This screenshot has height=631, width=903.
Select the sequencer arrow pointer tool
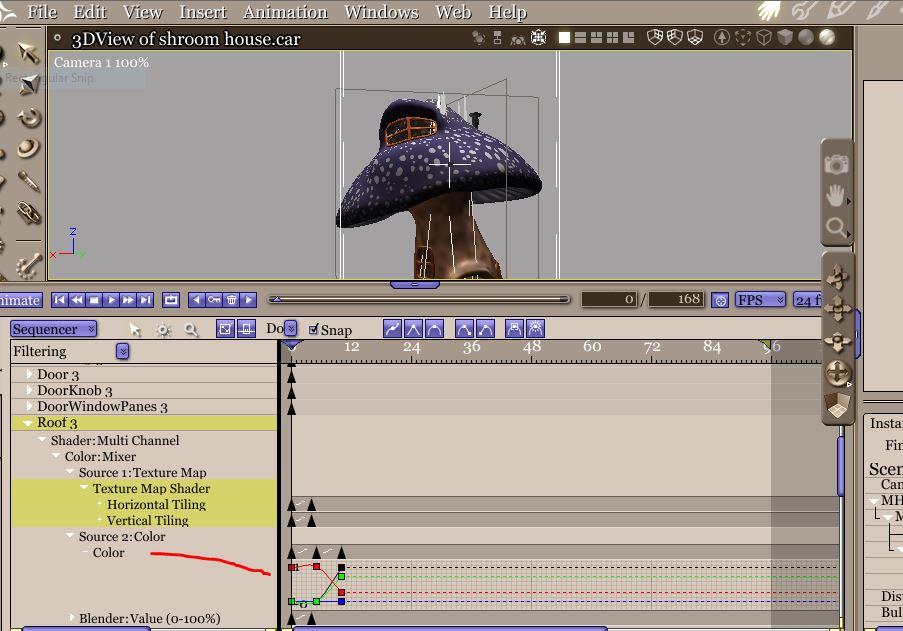pyautogui.click(x=135, y=329)
